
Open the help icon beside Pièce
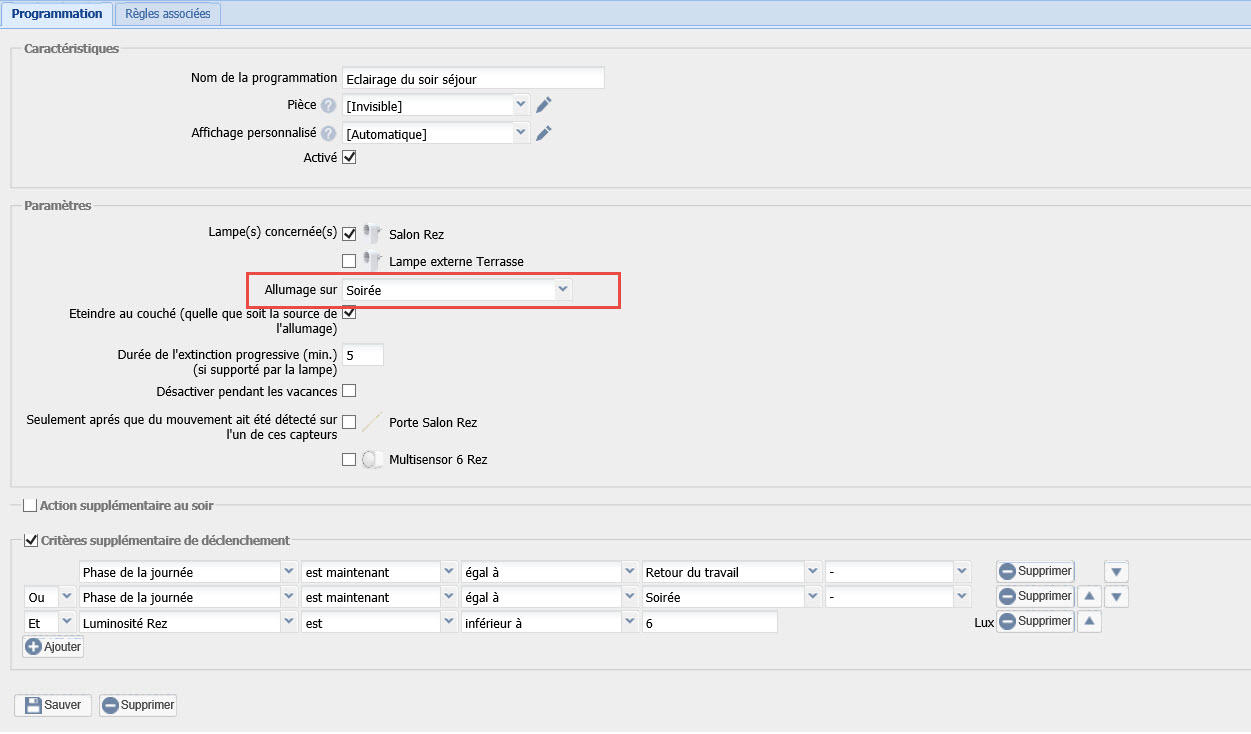coord(328,105)
